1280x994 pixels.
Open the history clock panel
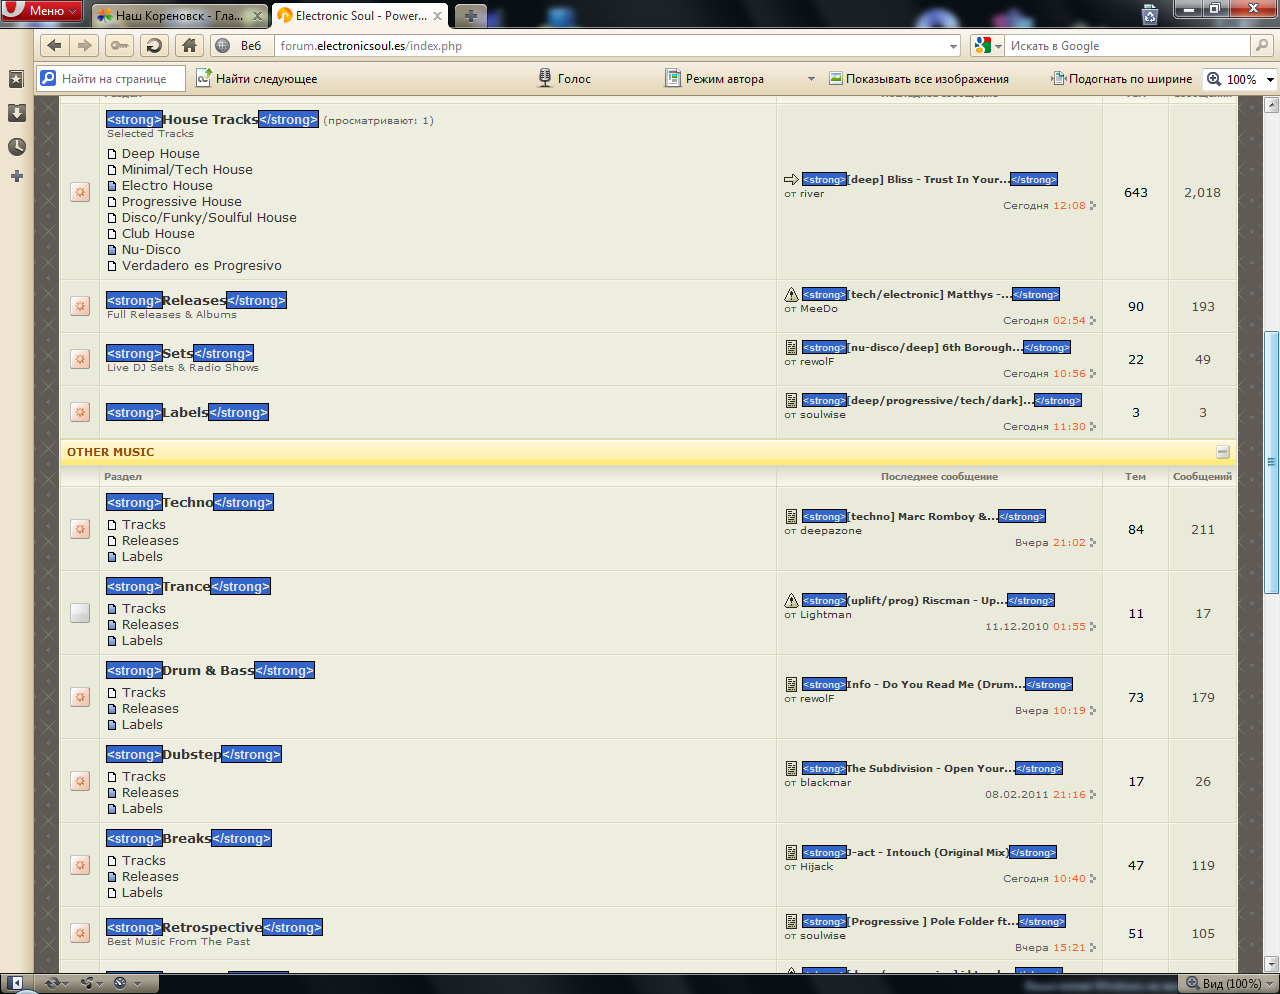tap(16, 147)
